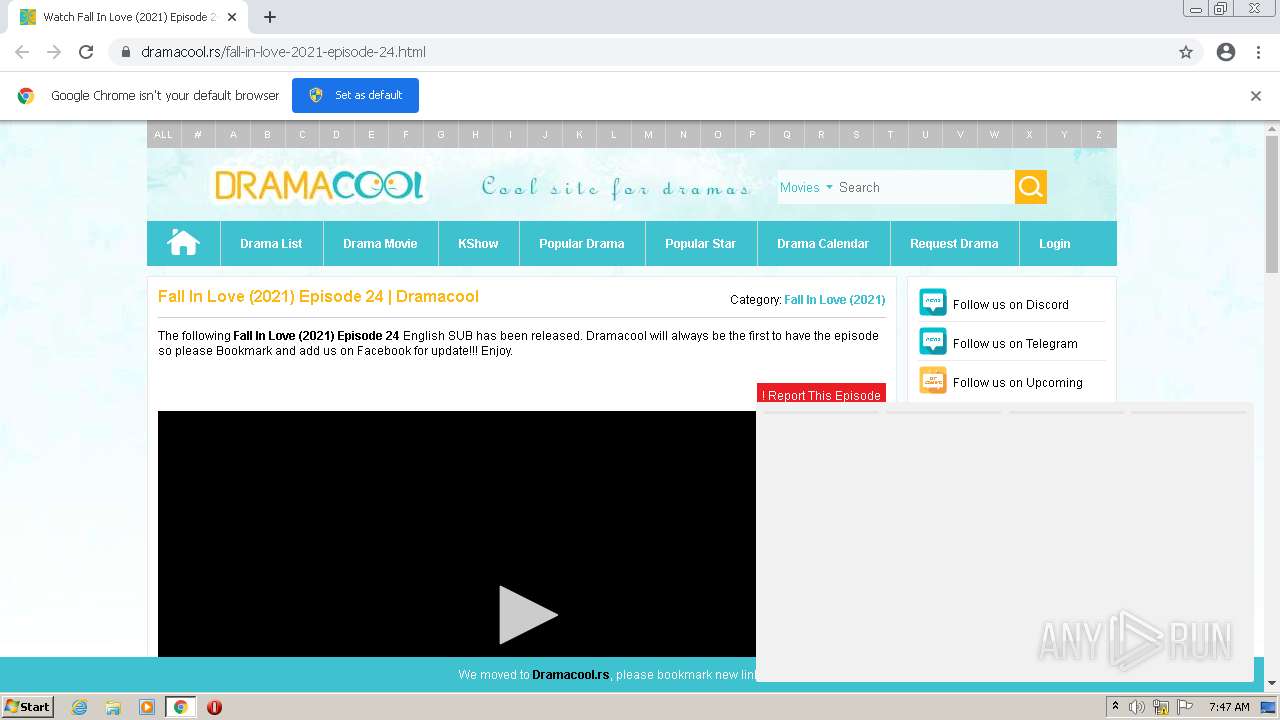Open the Drama Calendar menu
This screenshot has height=720, width=1280.
pyautogui.click(x=823, y=243)
